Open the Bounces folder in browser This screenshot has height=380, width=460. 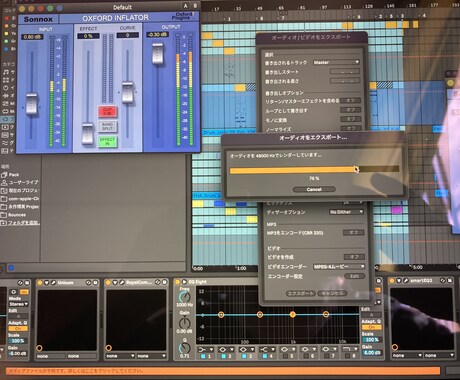pos(17,215)
